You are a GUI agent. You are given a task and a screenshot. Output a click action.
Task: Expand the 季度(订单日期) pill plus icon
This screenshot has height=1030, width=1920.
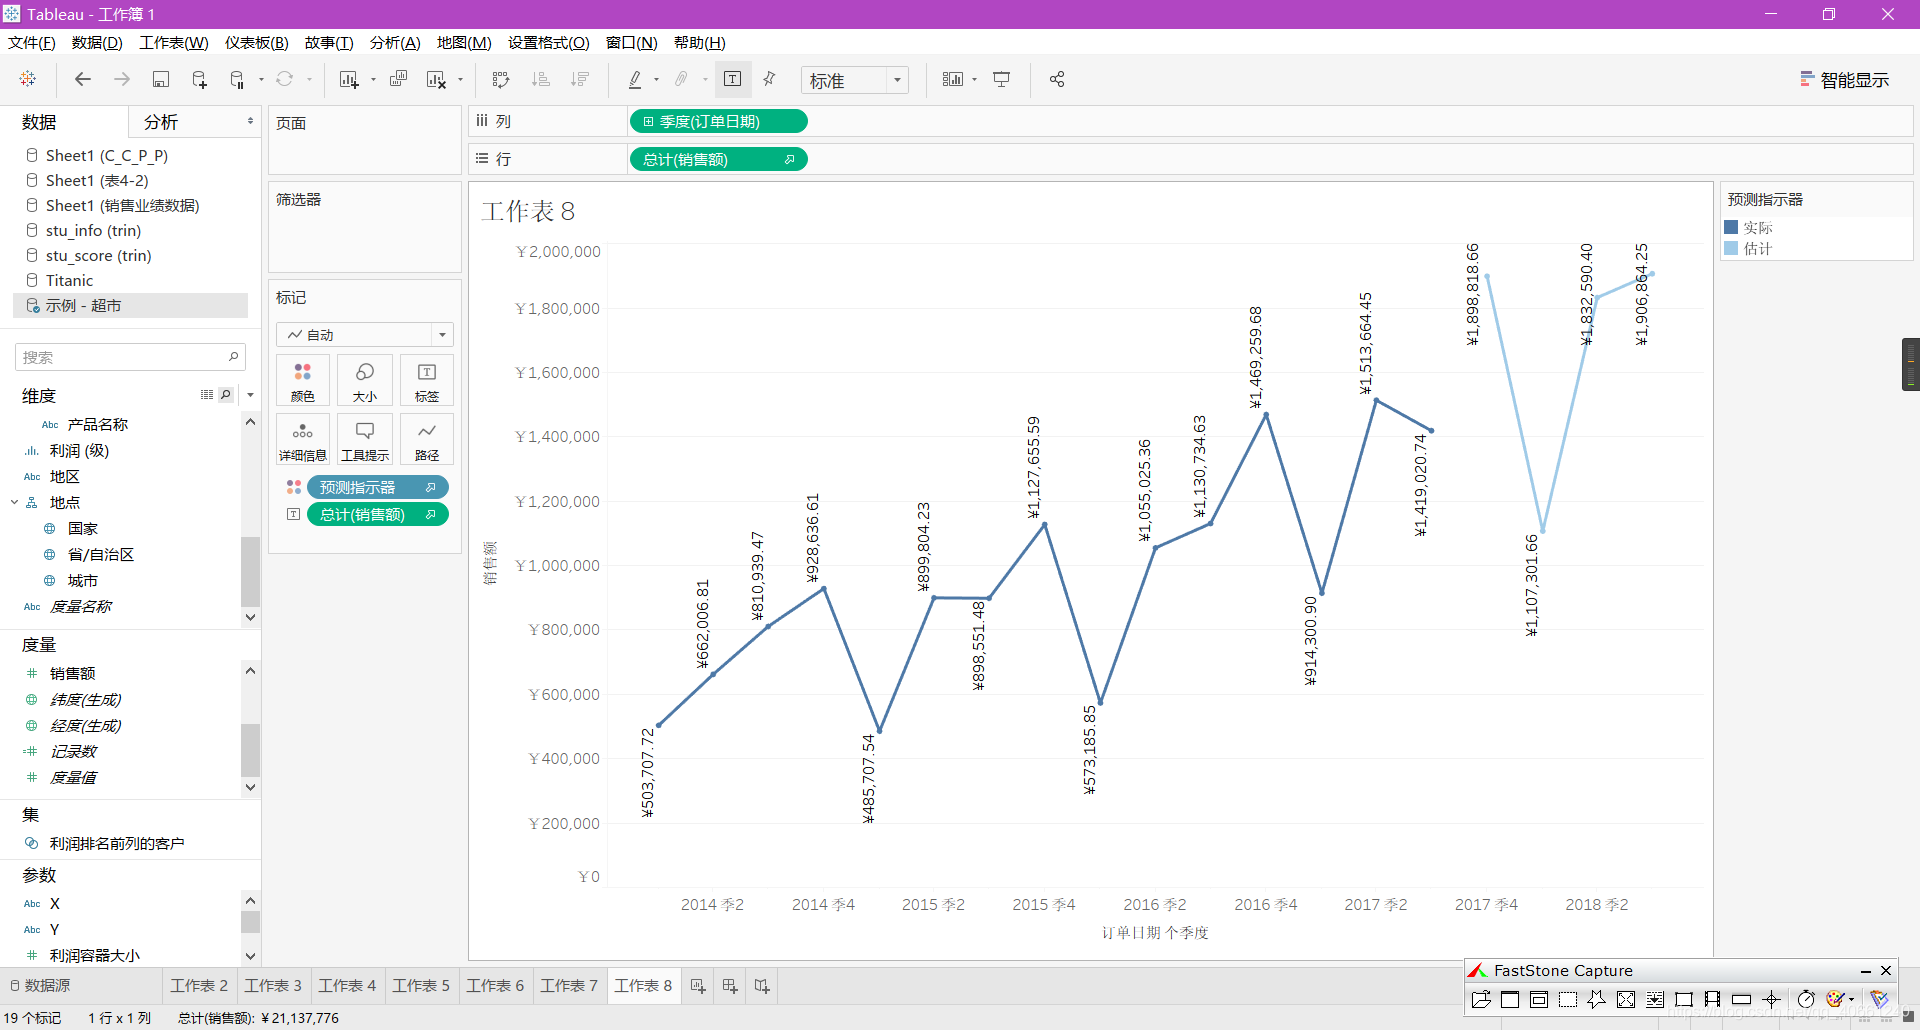pos(648,121)
